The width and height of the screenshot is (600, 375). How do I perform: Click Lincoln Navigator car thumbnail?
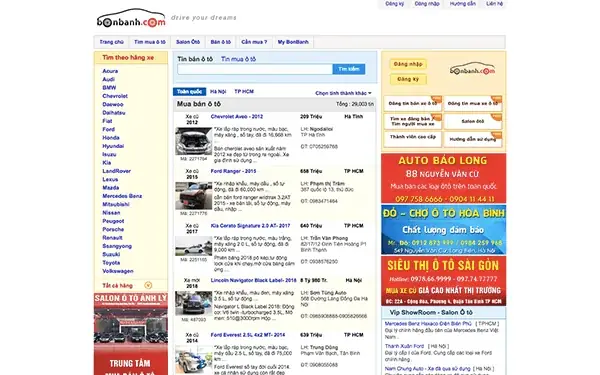[194, 303]
